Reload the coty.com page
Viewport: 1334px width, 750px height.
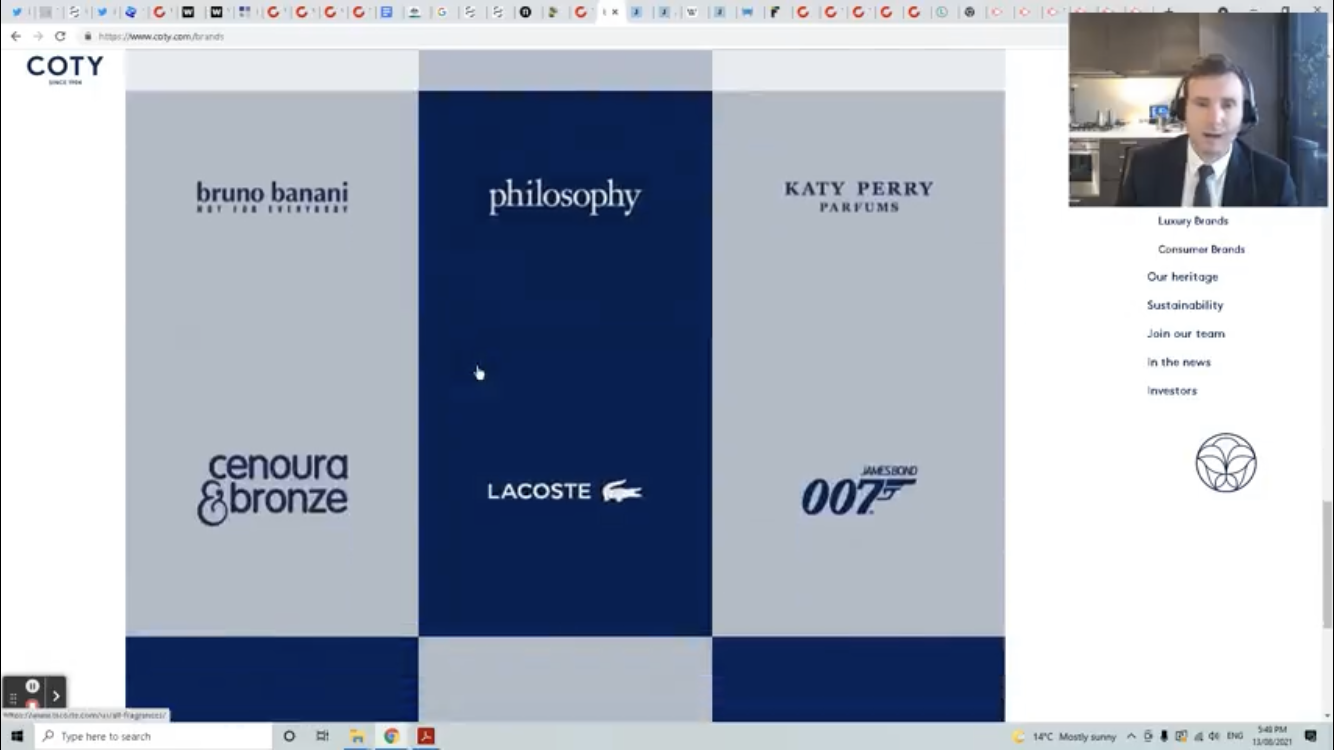(60, 36)
